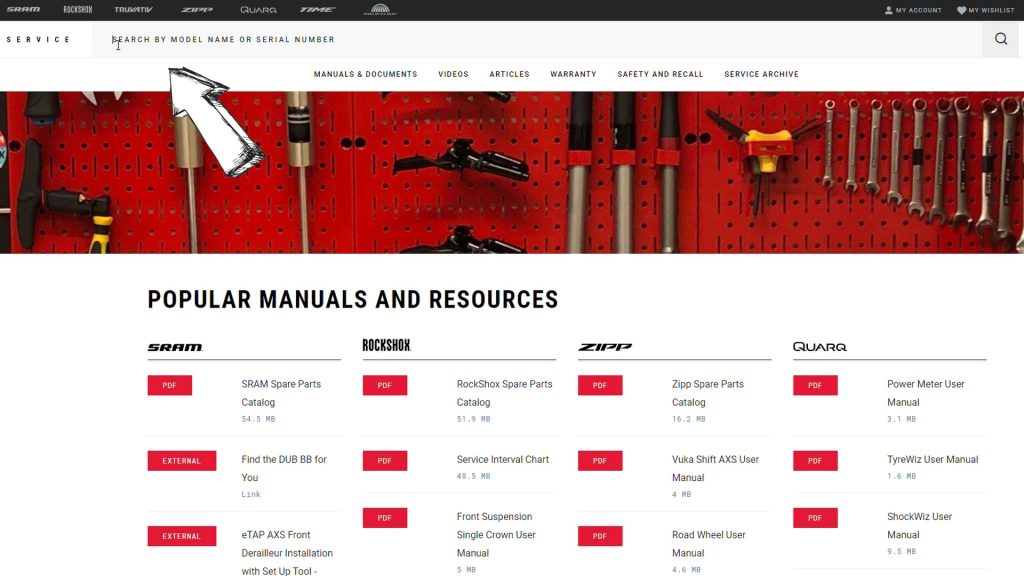Open Road Wheel User Manual link
The height and width of the screenshot is (576, 1024).
pos(708,544)
